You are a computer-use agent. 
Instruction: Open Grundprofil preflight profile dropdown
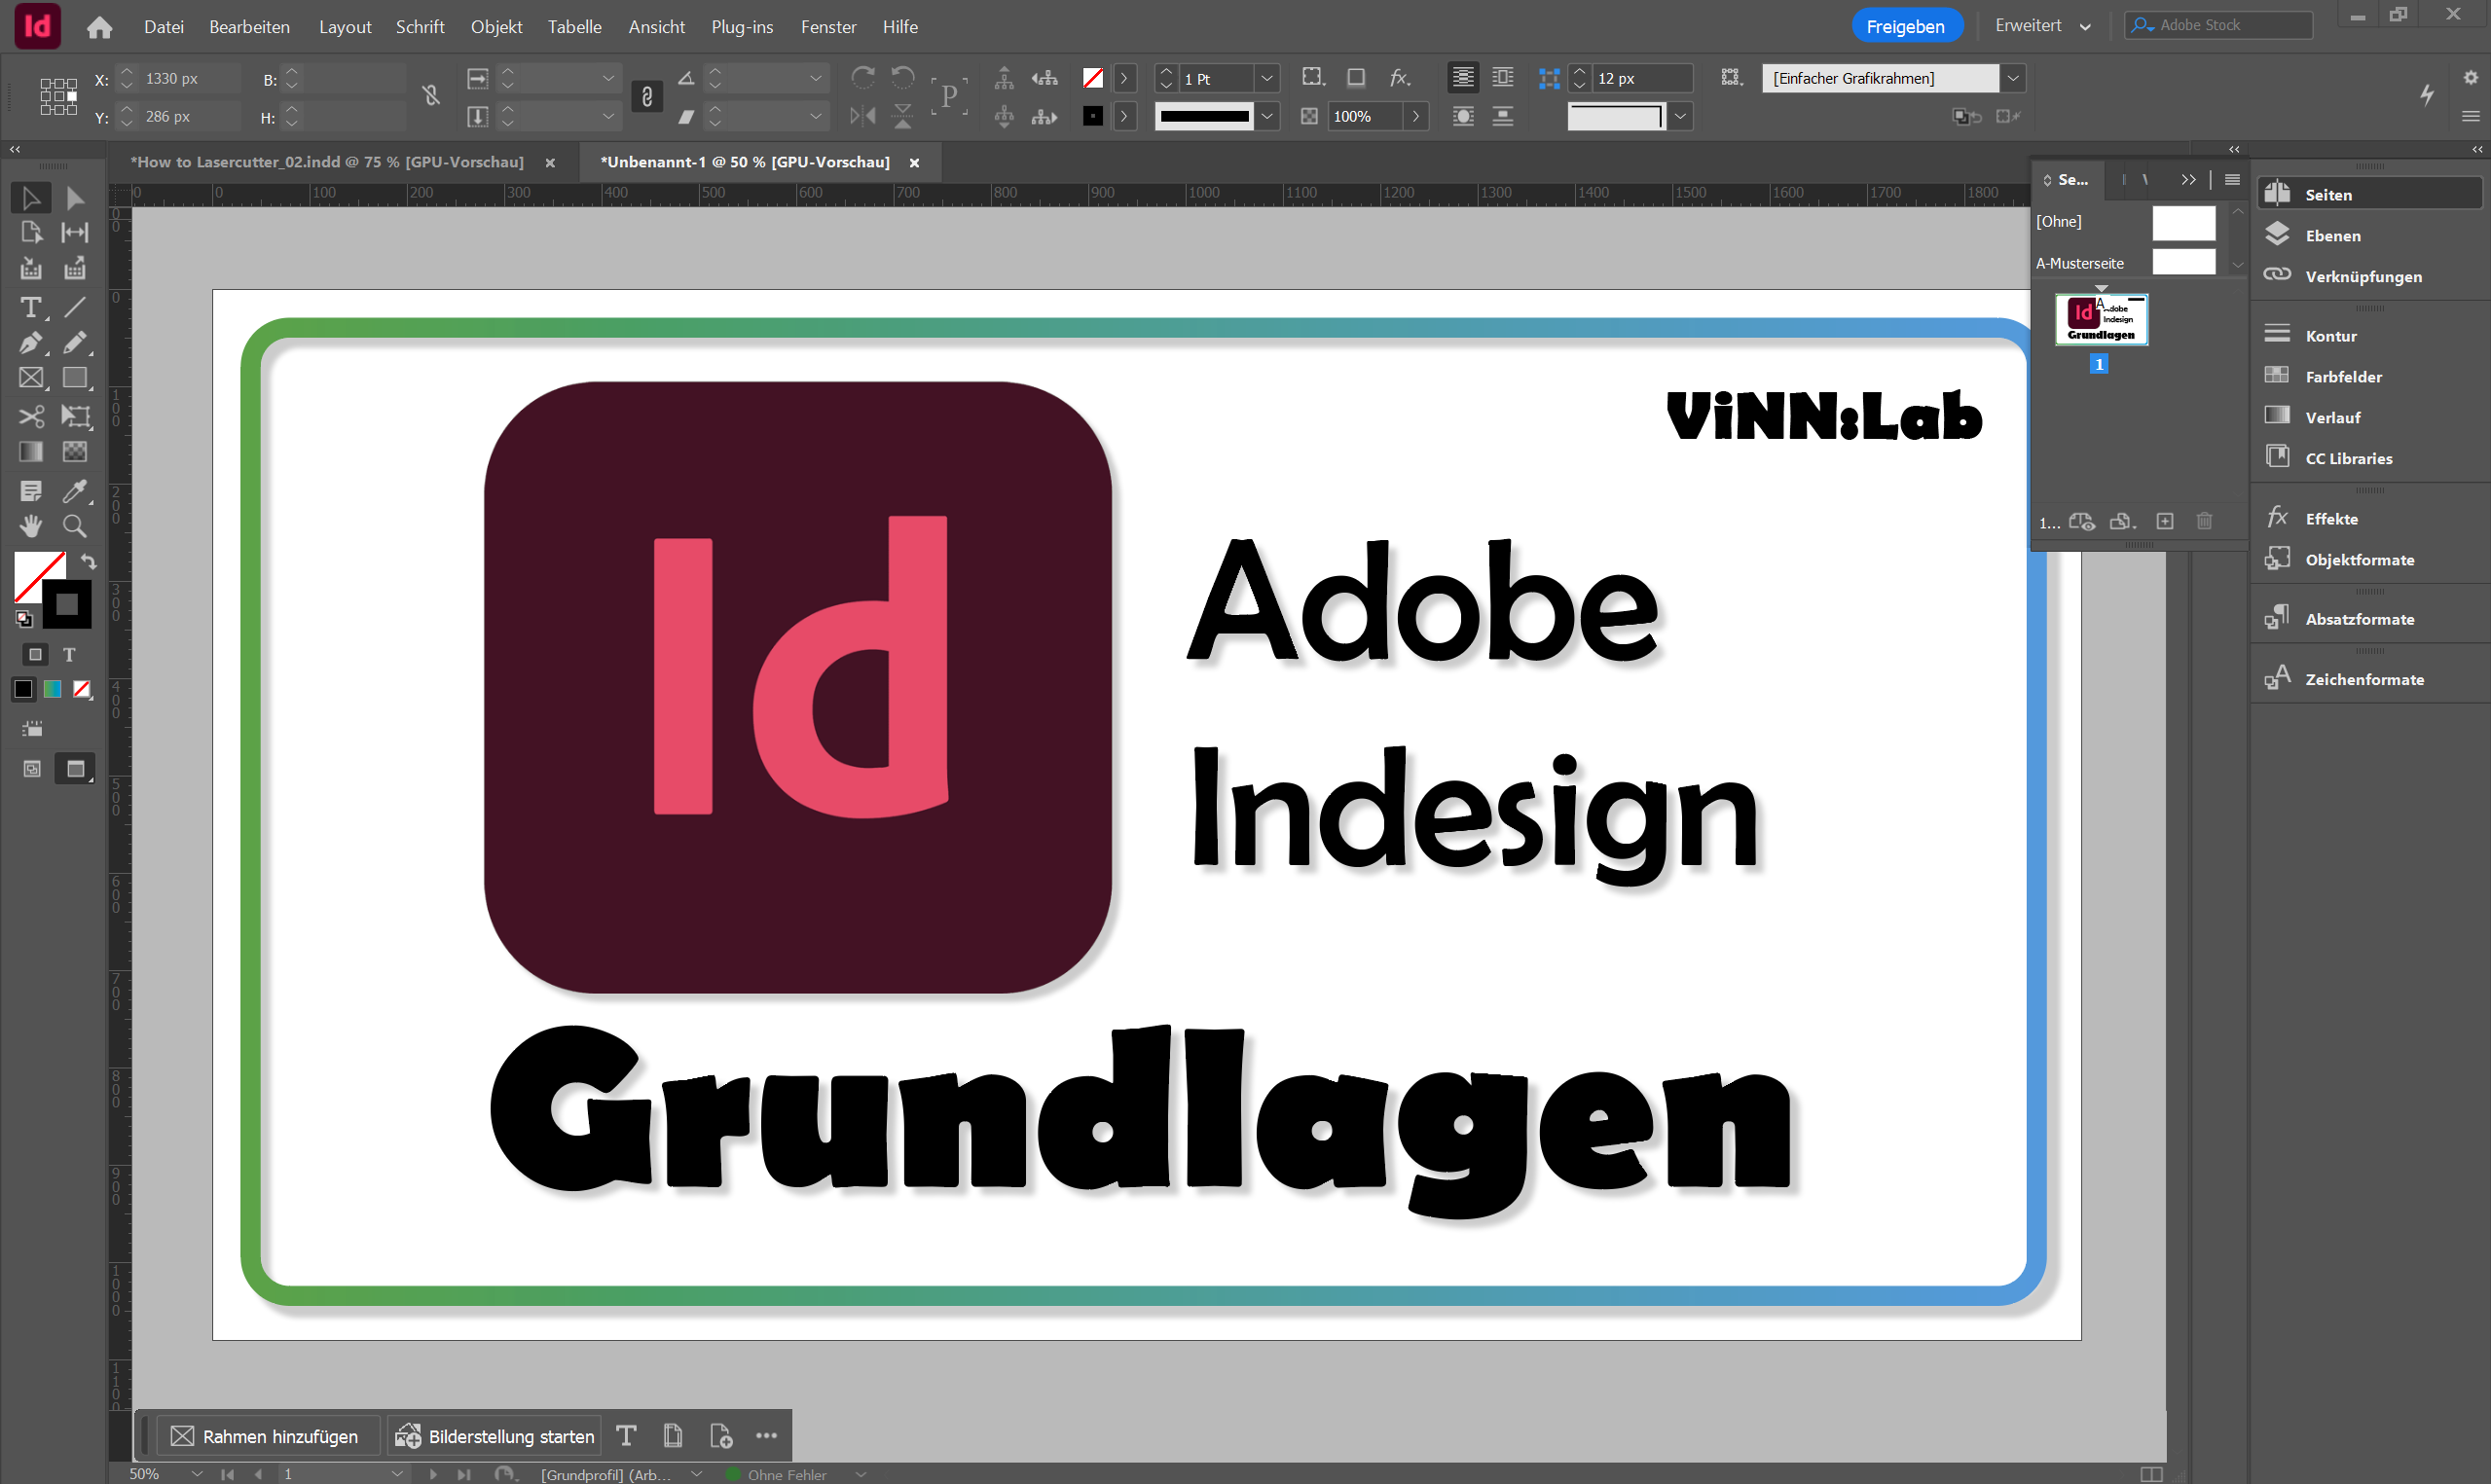click(x=697, y=1474)
